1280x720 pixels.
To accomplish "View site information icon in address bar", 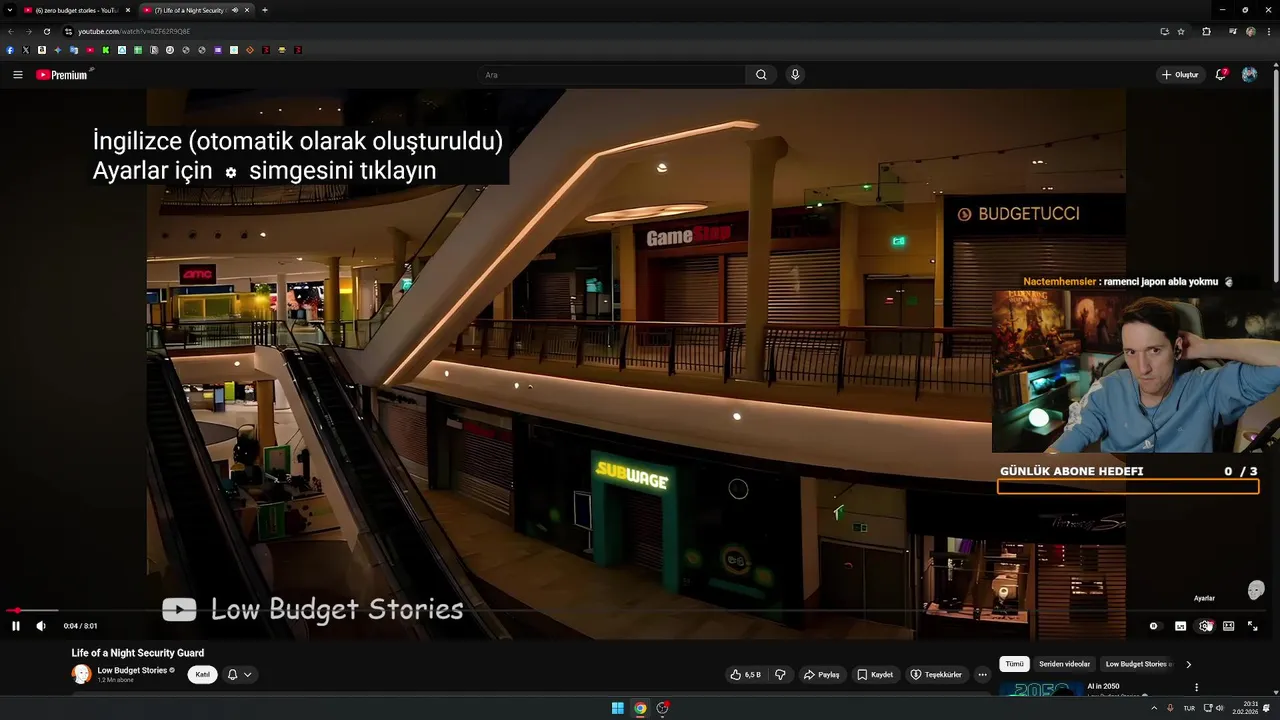I will tap(68, 31).
